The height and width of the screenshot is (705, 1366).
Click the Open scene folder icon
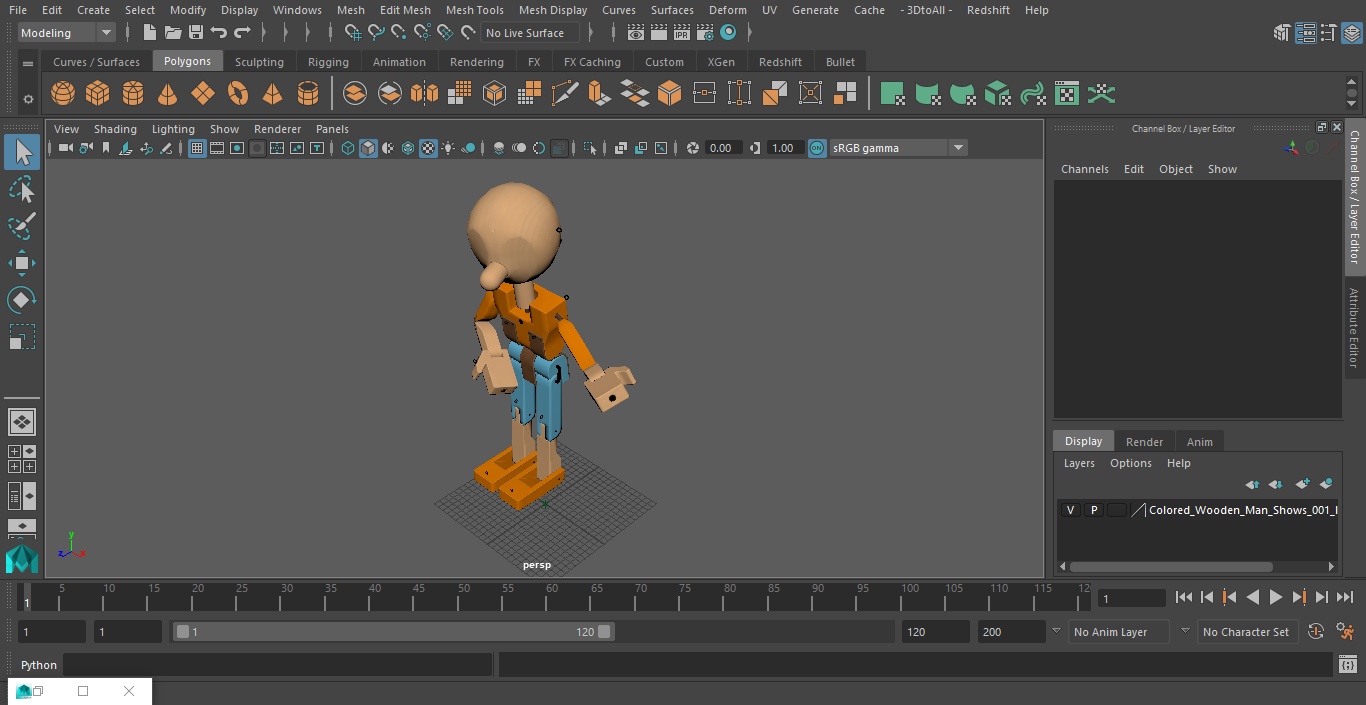click(173, 33)
